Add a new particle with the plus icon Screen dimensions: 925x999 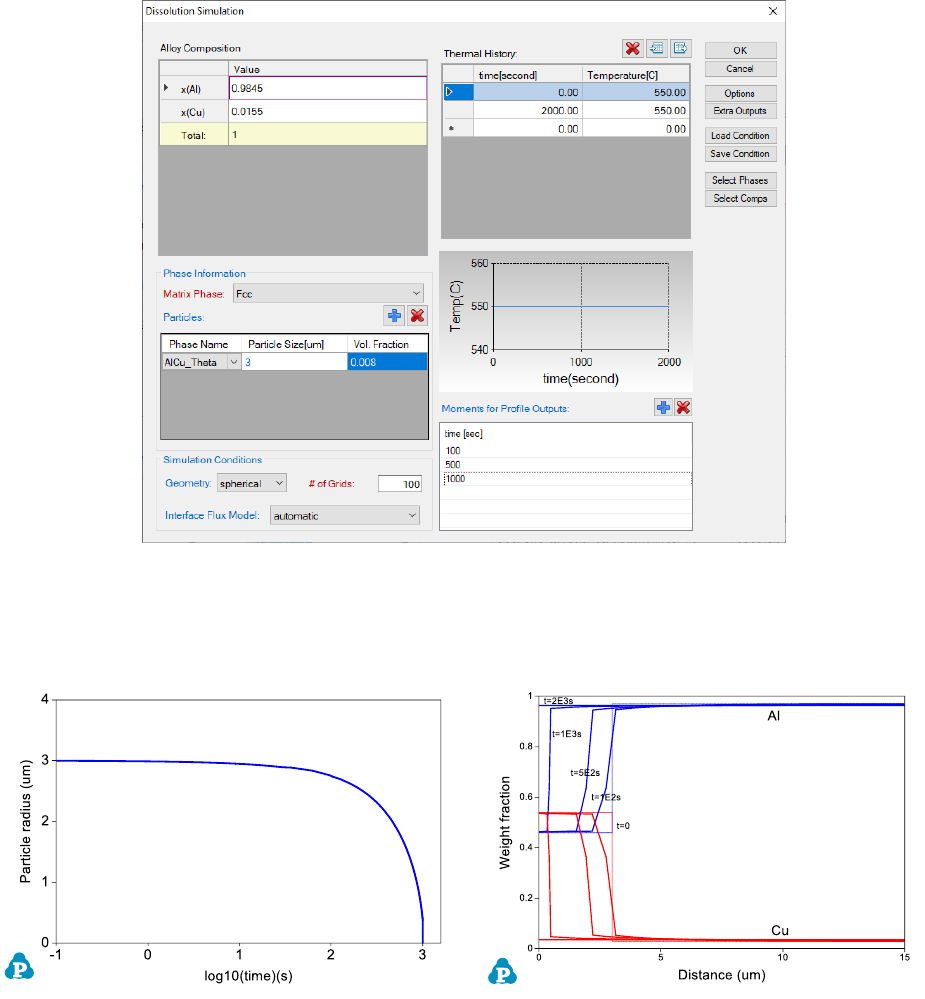tap(394, 315)
